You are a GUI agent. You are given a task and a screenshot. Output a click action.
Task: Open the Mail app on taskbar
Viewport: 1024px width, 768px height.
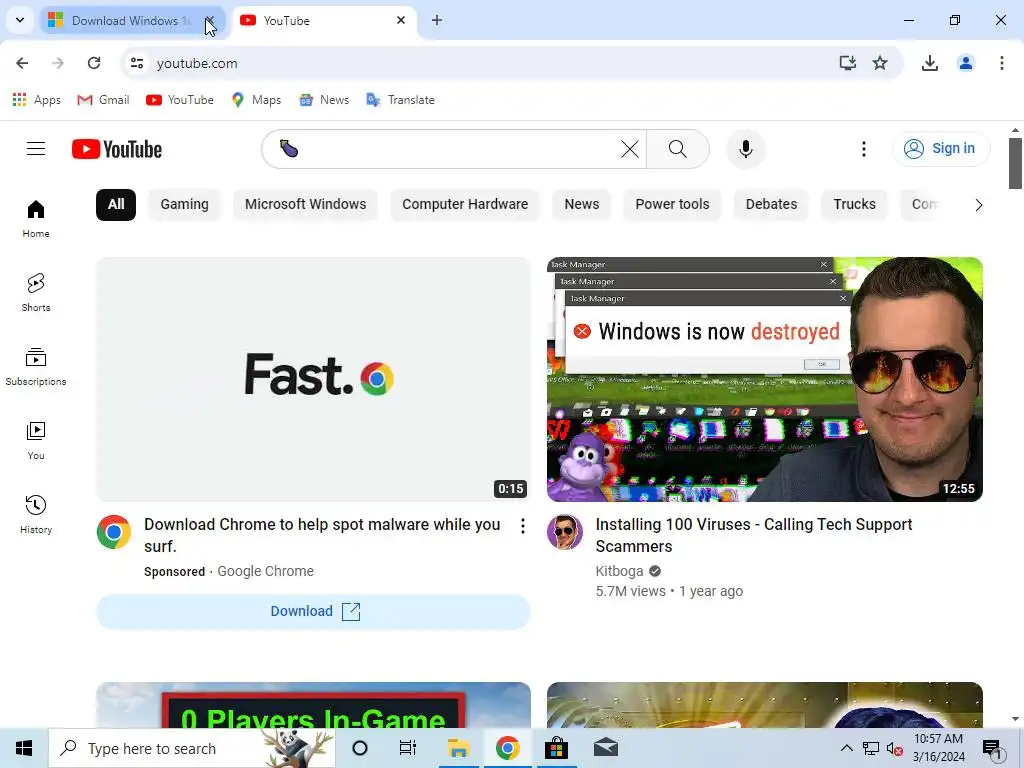coord(605,748)
